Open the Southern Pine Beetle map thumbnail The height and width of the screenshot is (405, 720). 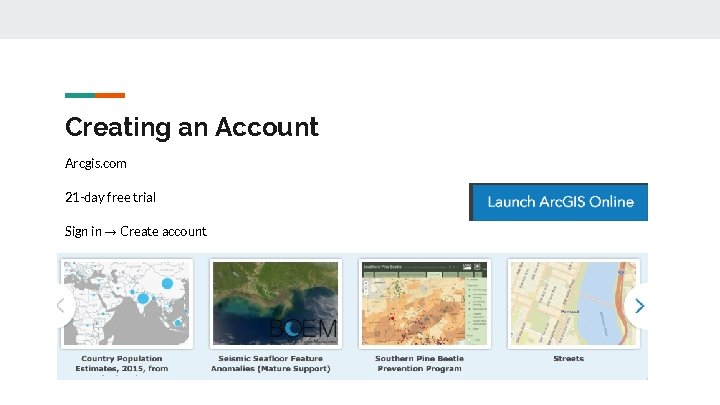click(x=425, y=304)
